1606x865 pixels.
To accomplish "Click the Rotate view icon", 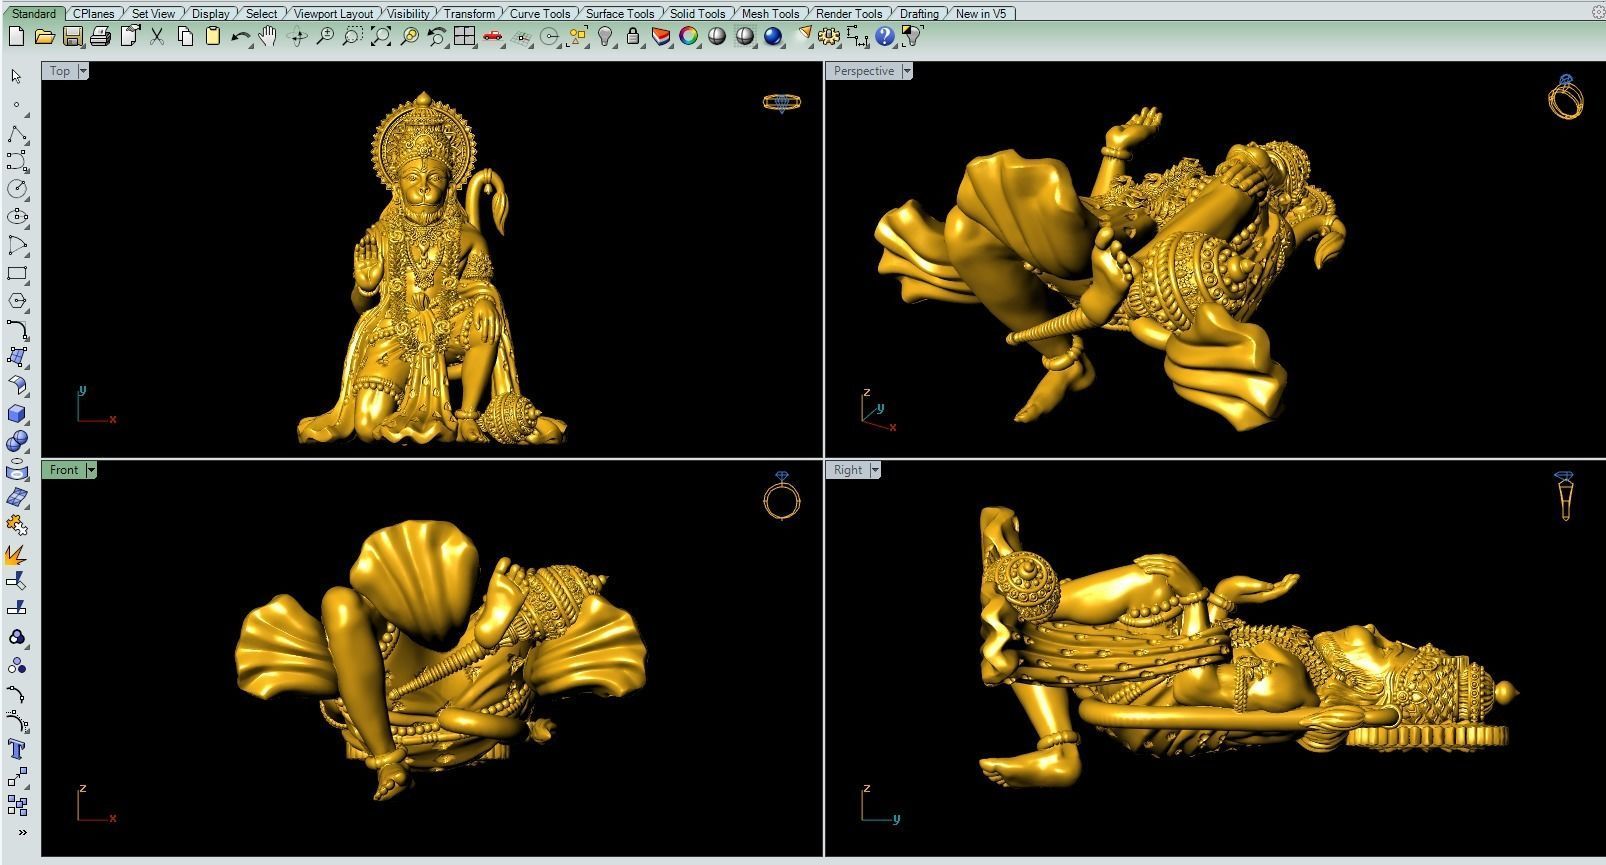I will click(x=296, y=36).
